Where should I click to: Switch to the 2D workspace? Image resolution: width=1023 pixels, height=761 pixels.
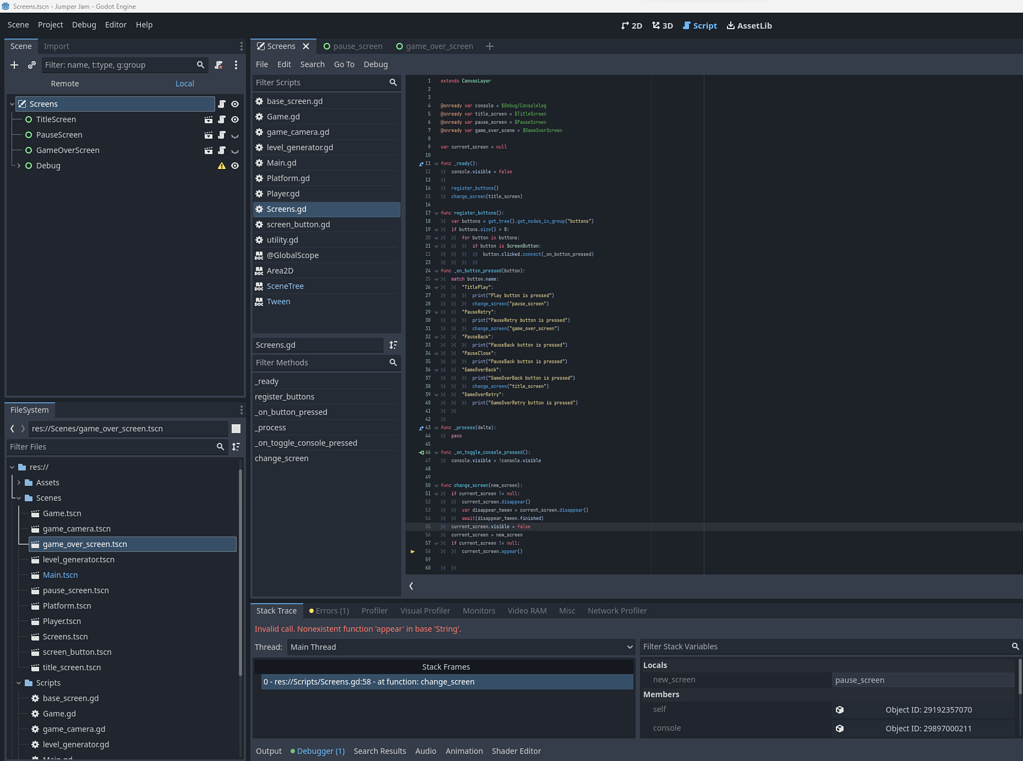[634, 25]
